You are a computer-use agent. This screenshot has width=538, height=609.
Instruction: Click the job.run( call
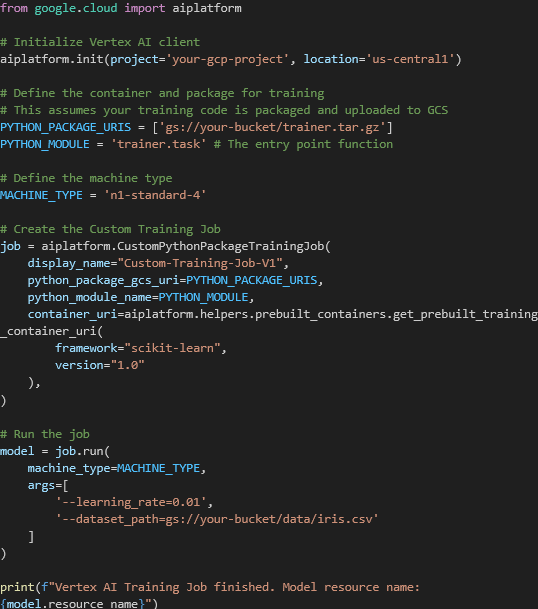point(83,451)
